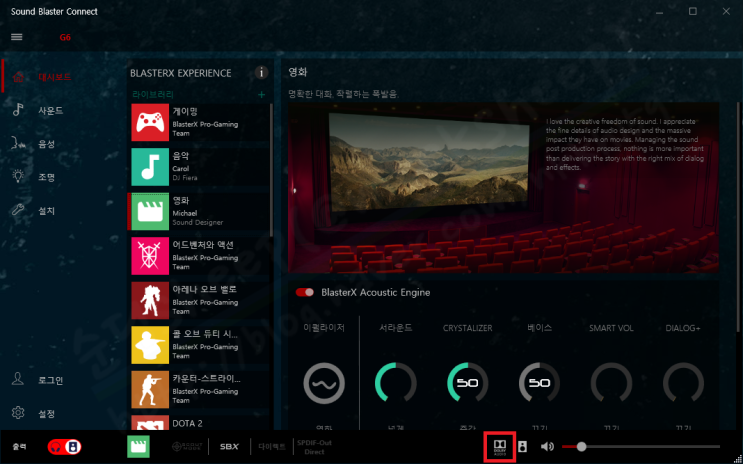Toggle the 서라운드 surround dial
Viewport: 743px width, 464px height.
click(396, 383)
